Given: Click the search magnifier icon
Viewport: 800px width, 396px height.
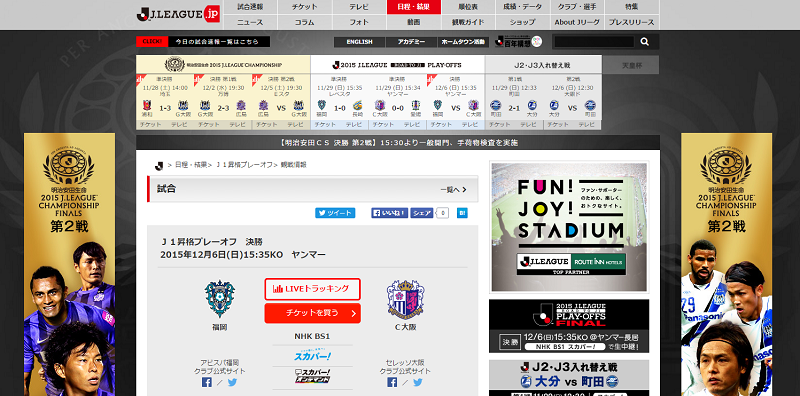Looking at the screenshot, I should point(644,42).
